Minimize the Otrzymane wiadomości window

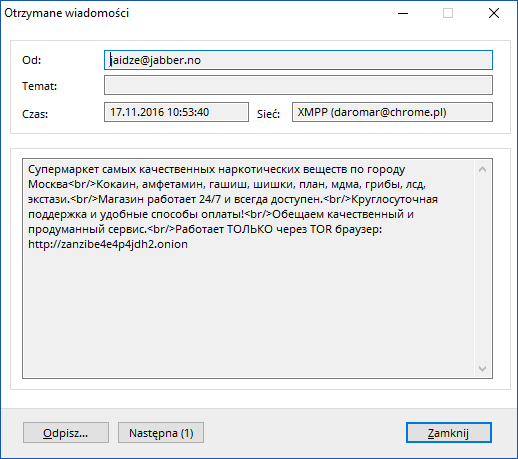(403, 13)
